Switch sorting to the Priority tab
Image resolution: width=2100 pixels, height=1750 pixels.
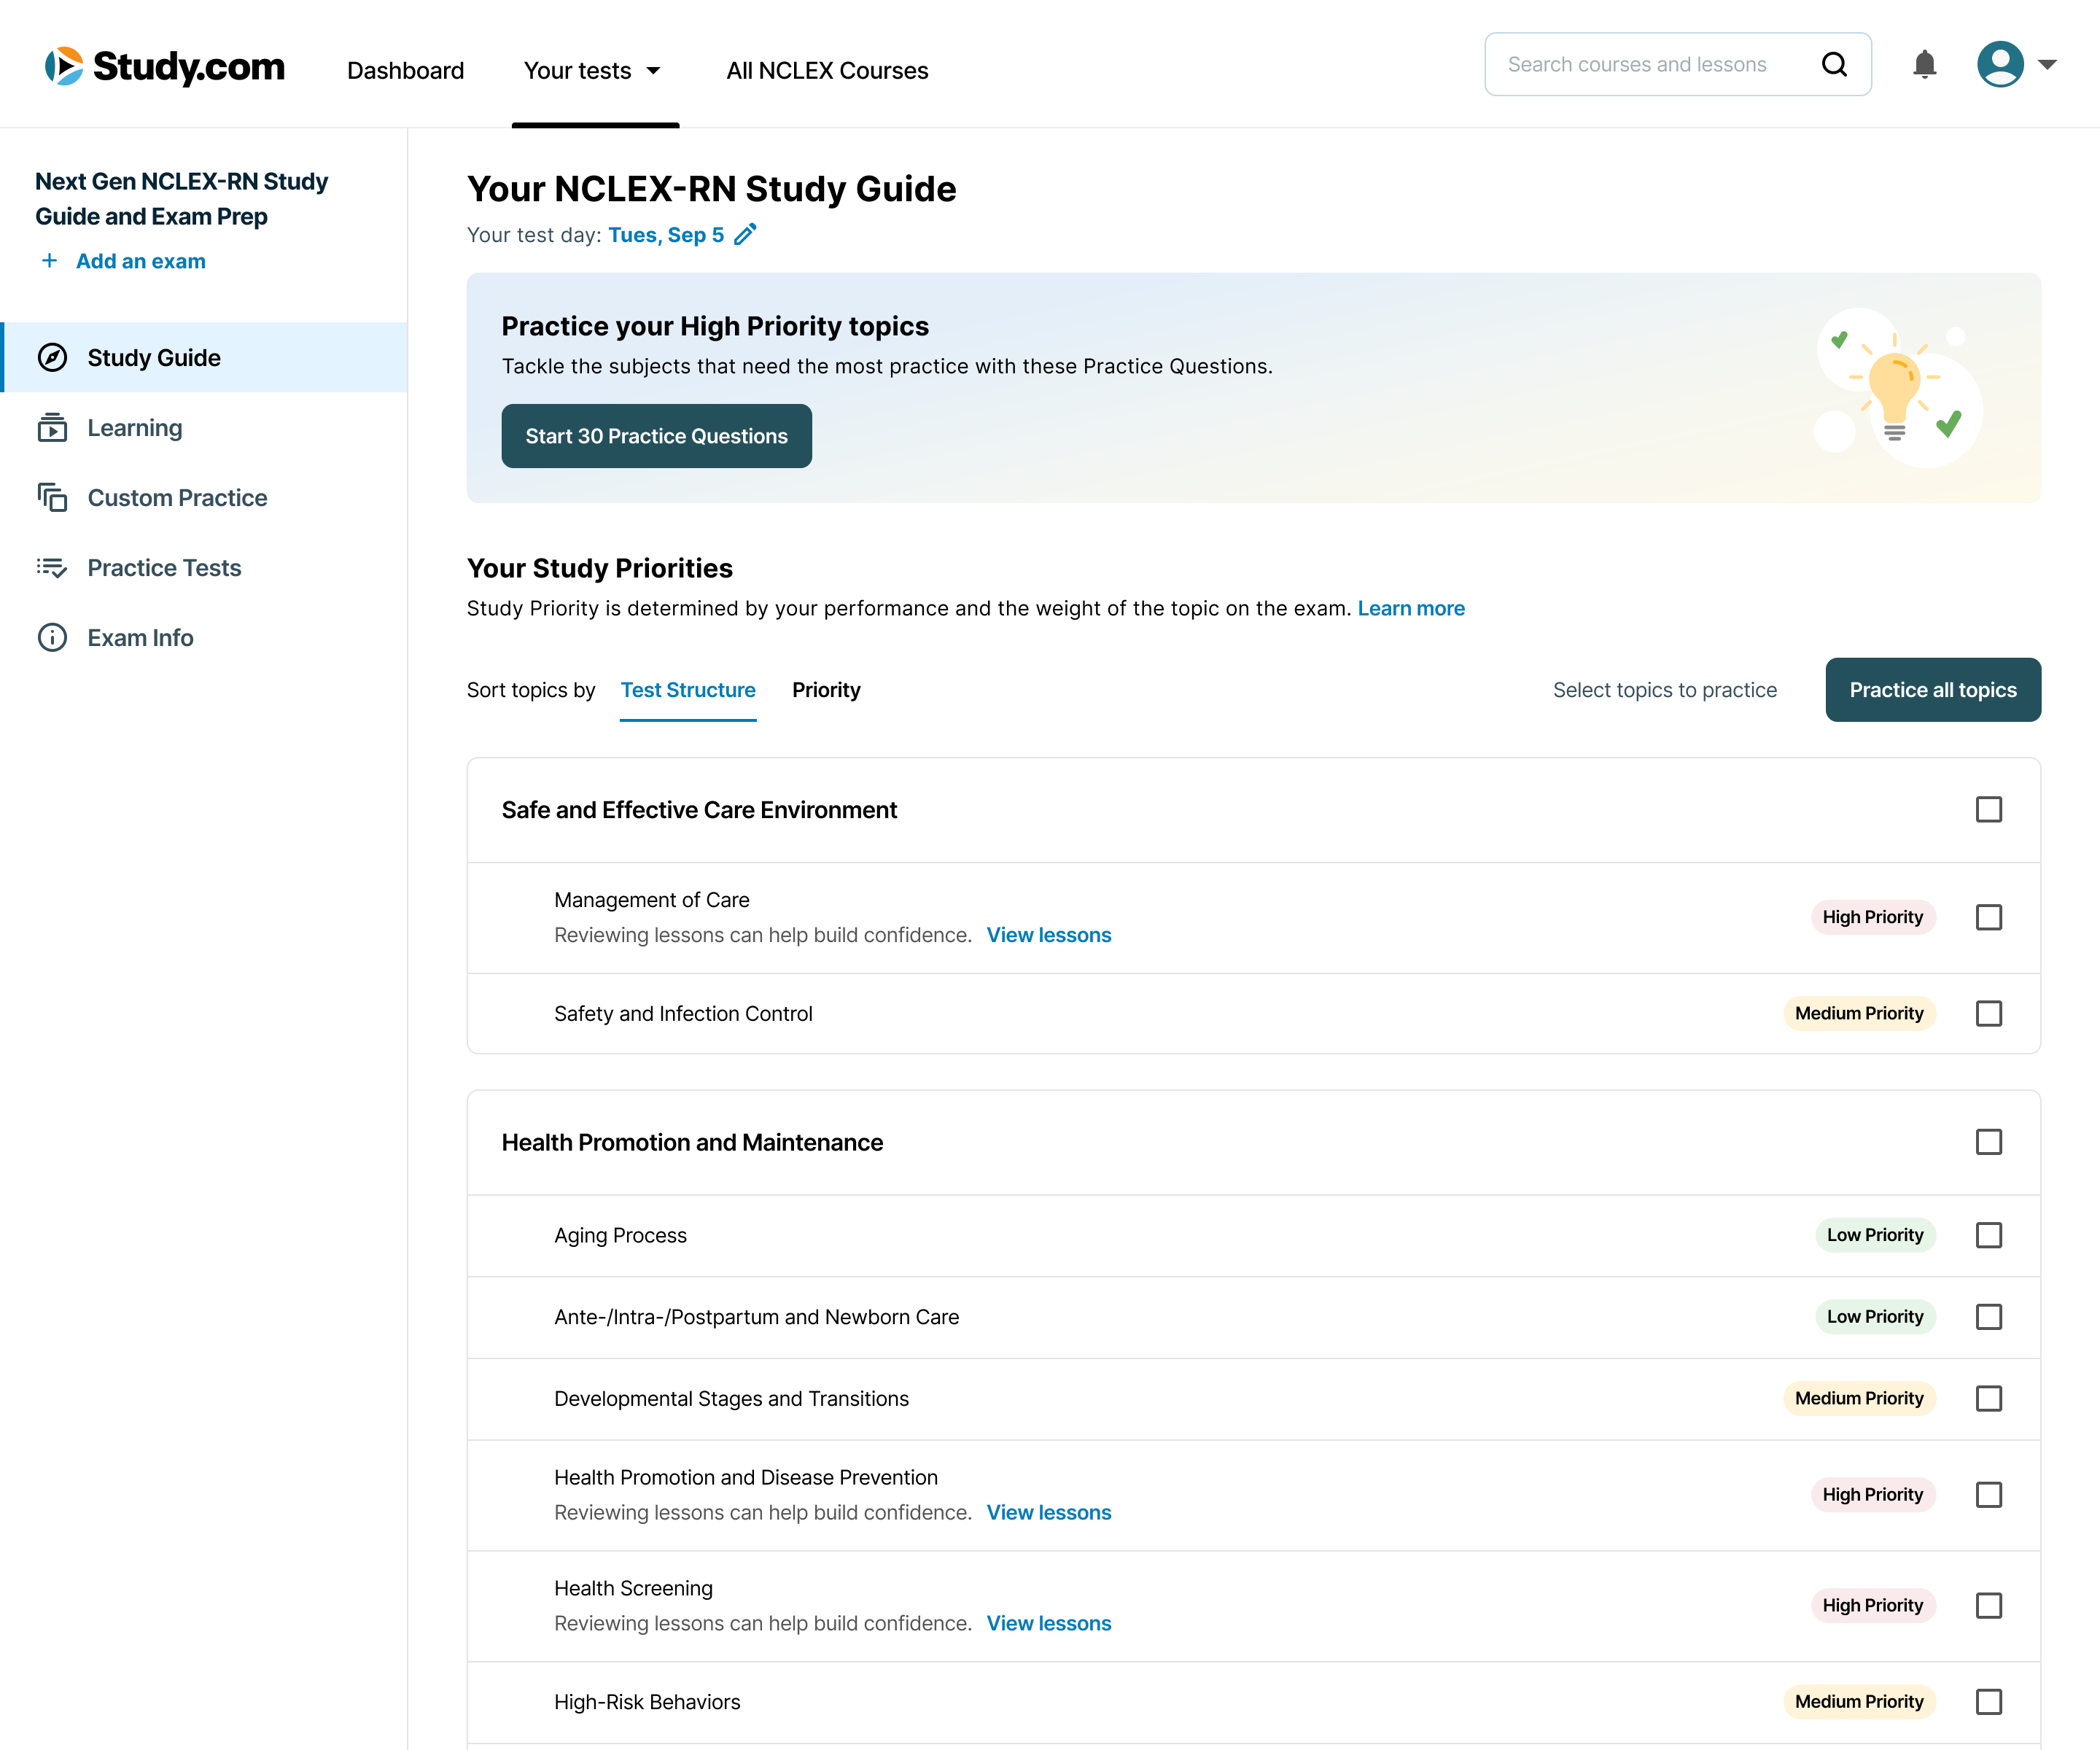click(826, 690)
